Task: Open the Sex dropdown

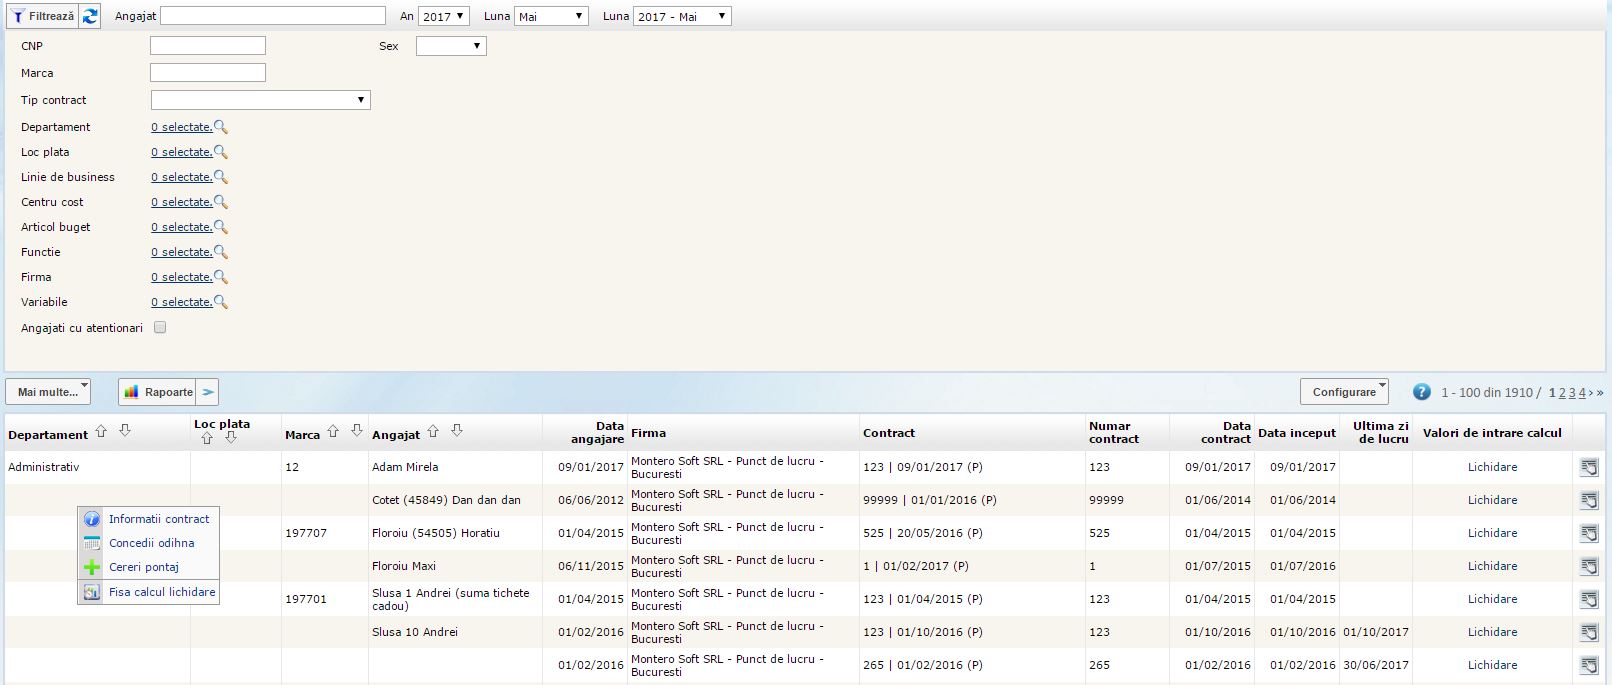Action: click(x=451, y=46)
